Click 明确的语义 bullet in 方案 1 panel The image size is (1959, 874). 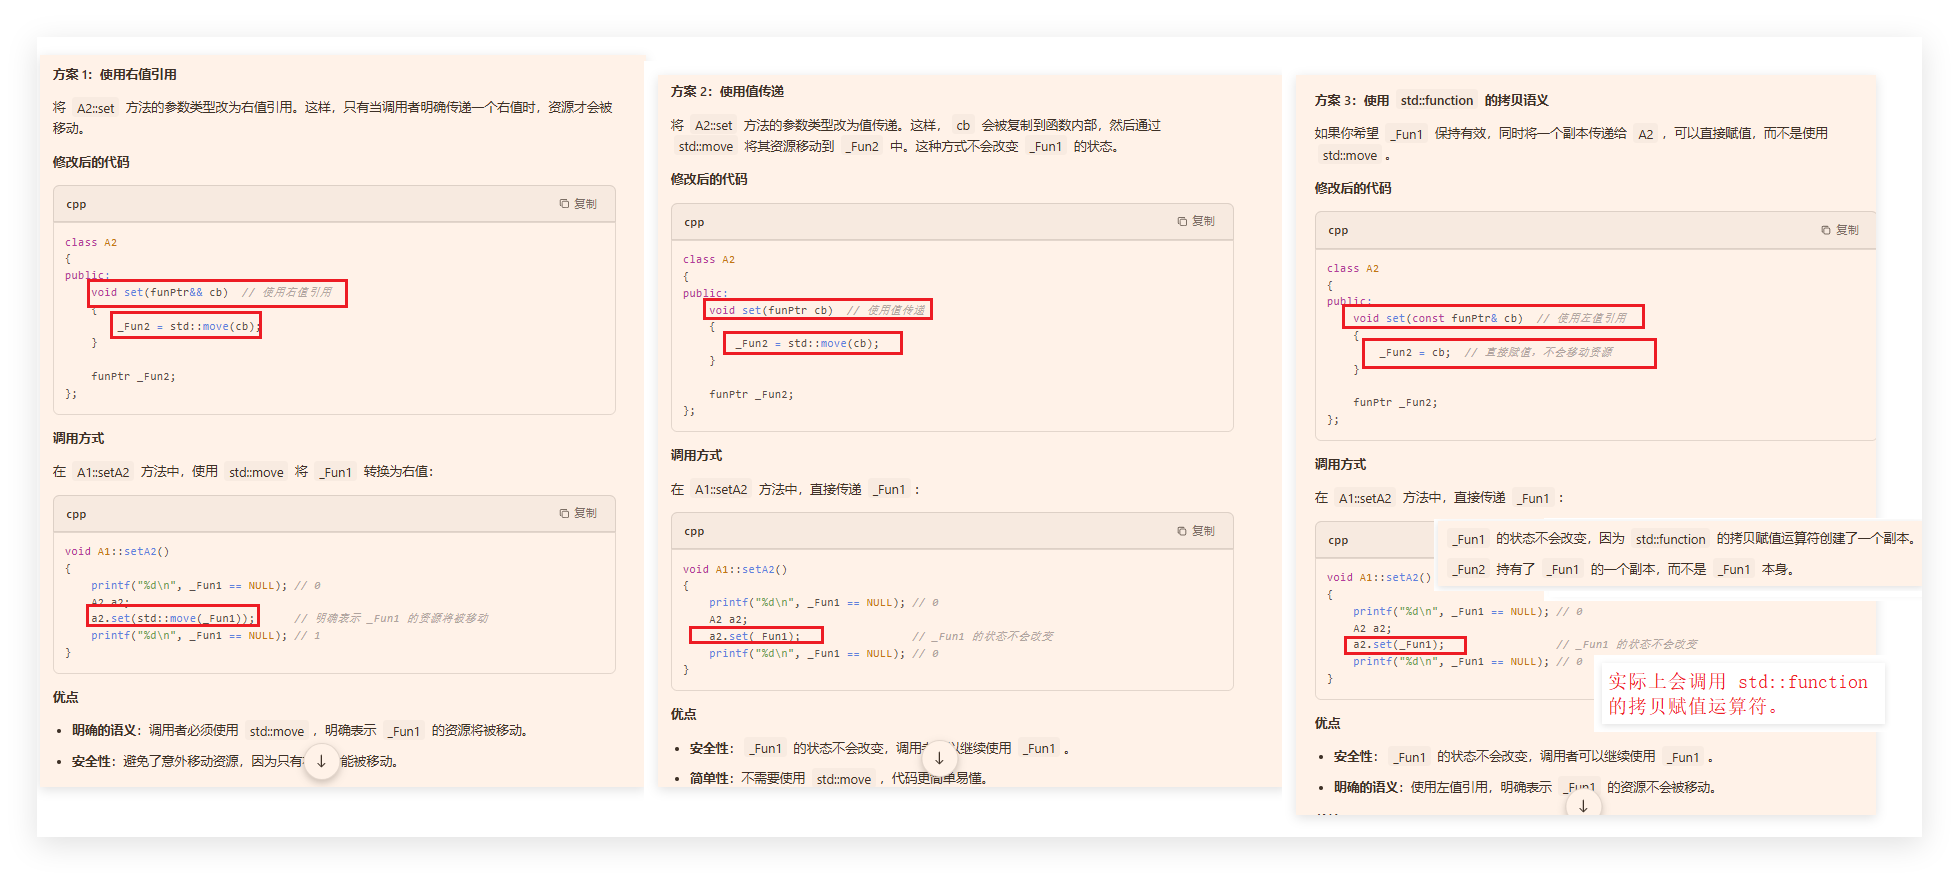coord(299,731)
